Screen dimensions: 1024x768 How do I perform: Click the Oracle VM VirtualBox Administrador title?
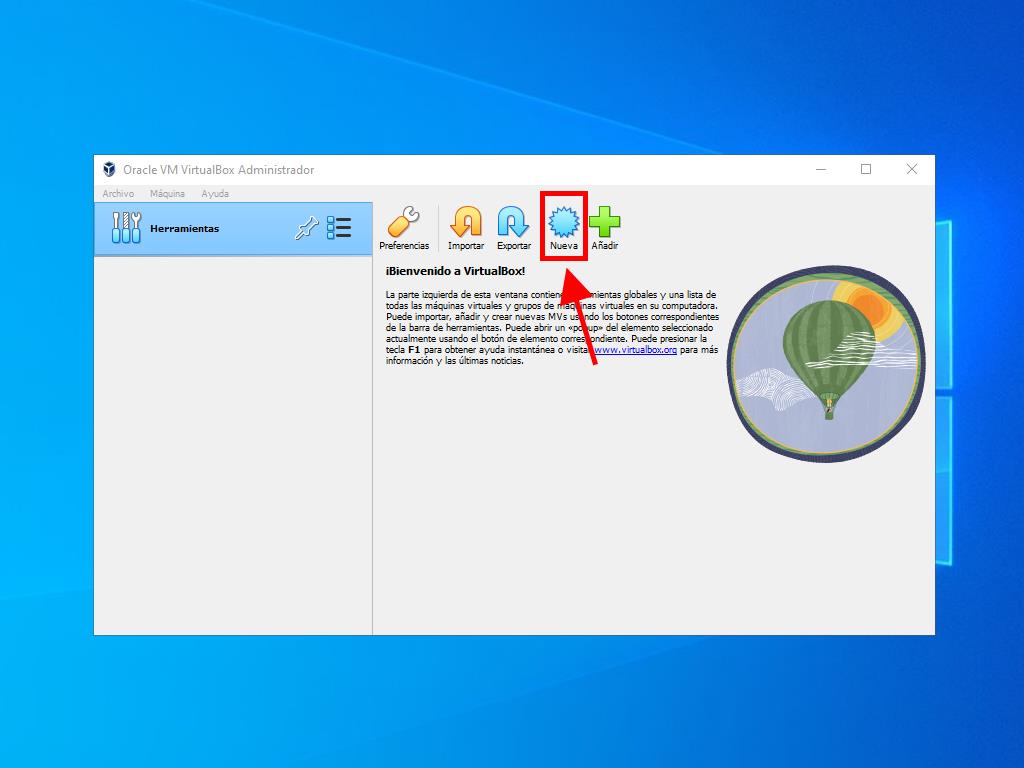click(218, 170)
